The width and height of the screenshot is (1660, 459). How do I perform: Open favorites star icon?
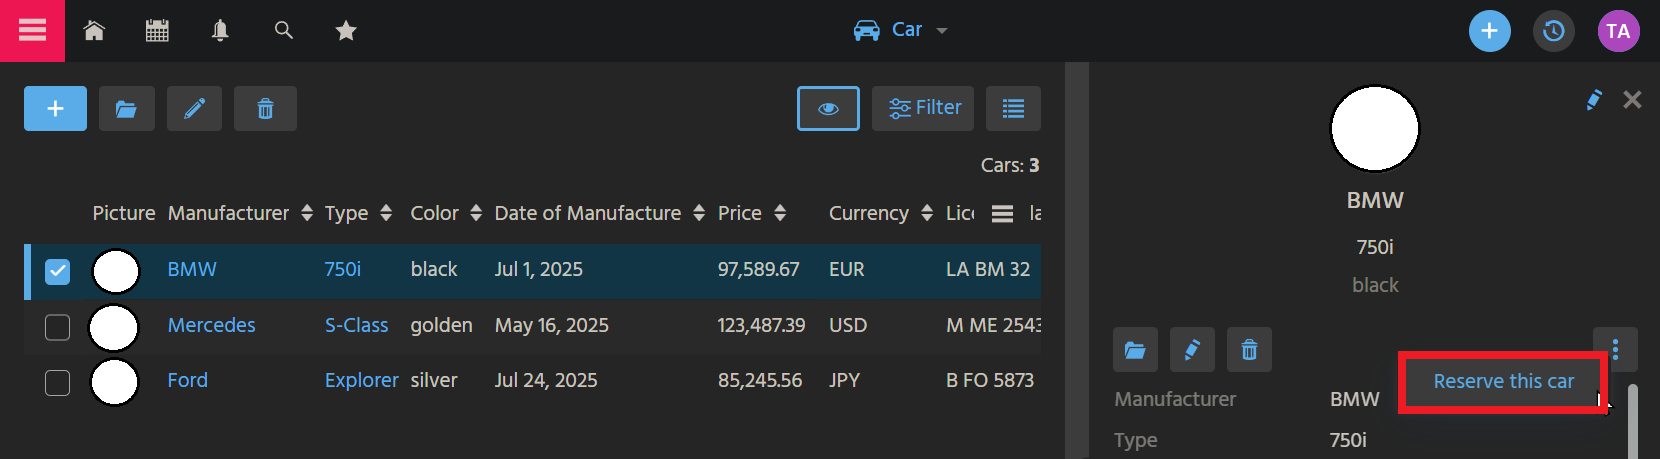[346, 31]
